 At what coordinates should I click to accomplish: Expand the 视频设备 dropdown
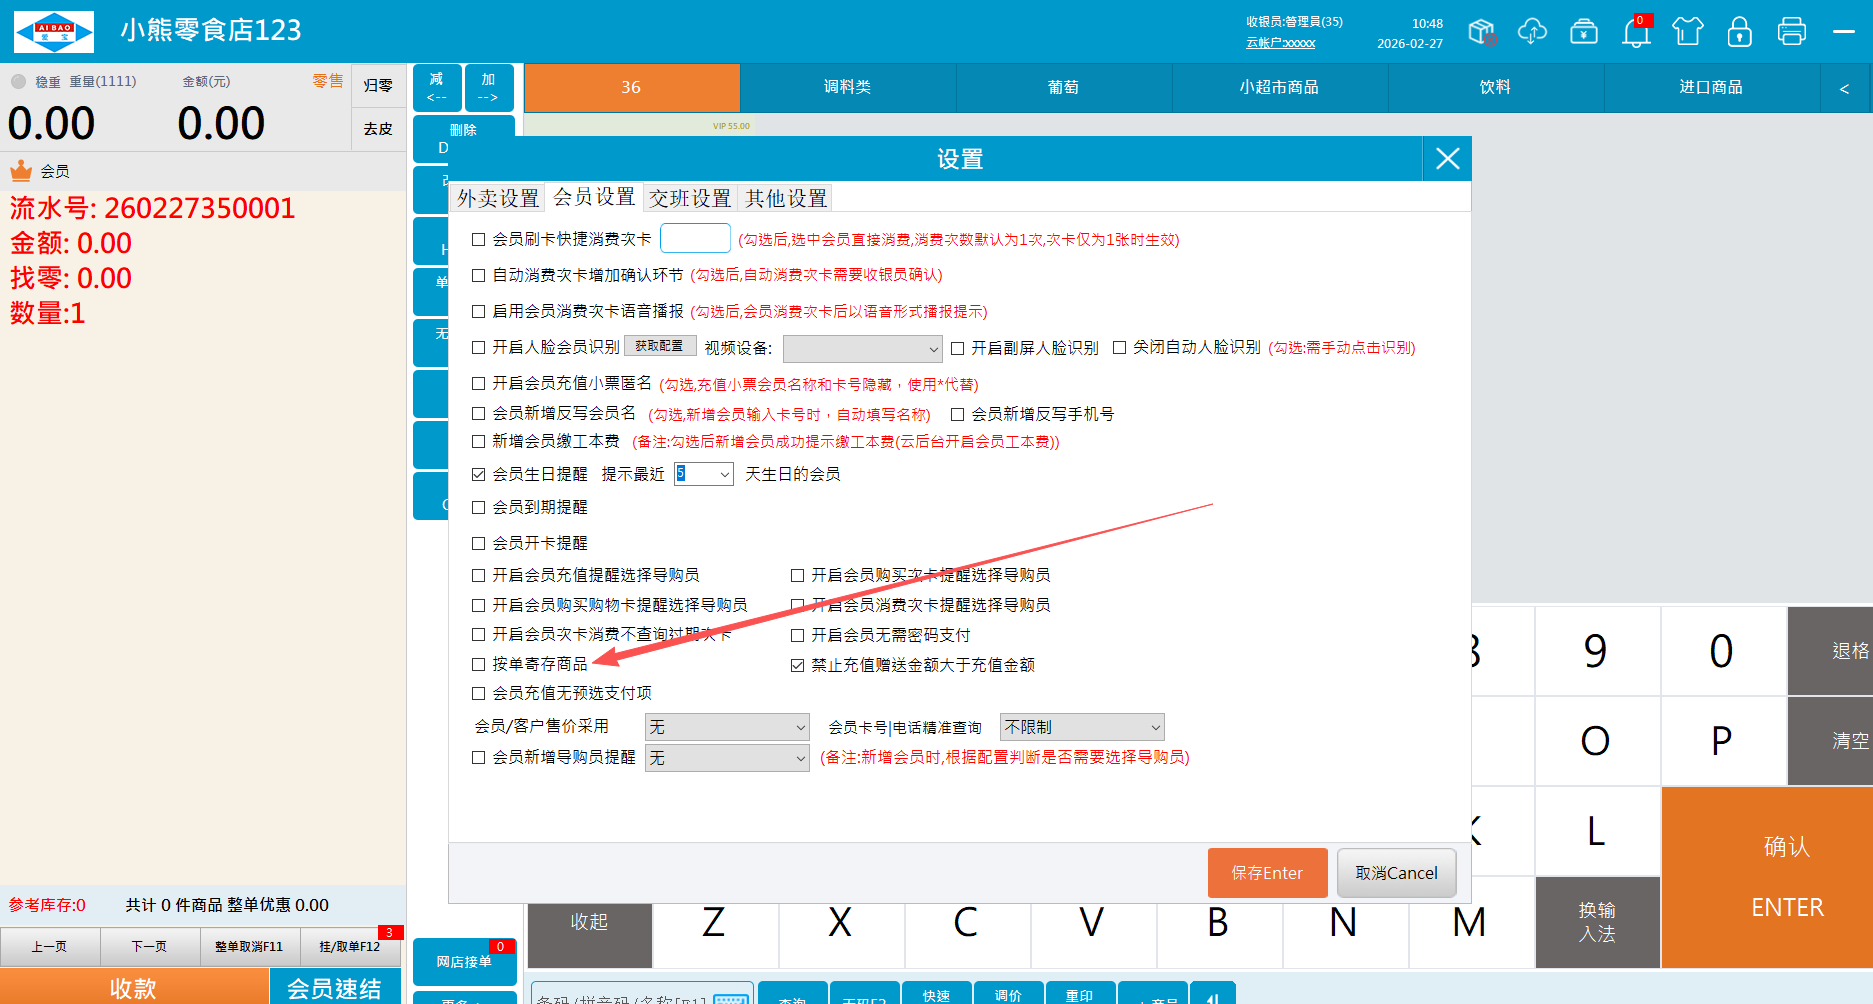(x=862, y=349)
